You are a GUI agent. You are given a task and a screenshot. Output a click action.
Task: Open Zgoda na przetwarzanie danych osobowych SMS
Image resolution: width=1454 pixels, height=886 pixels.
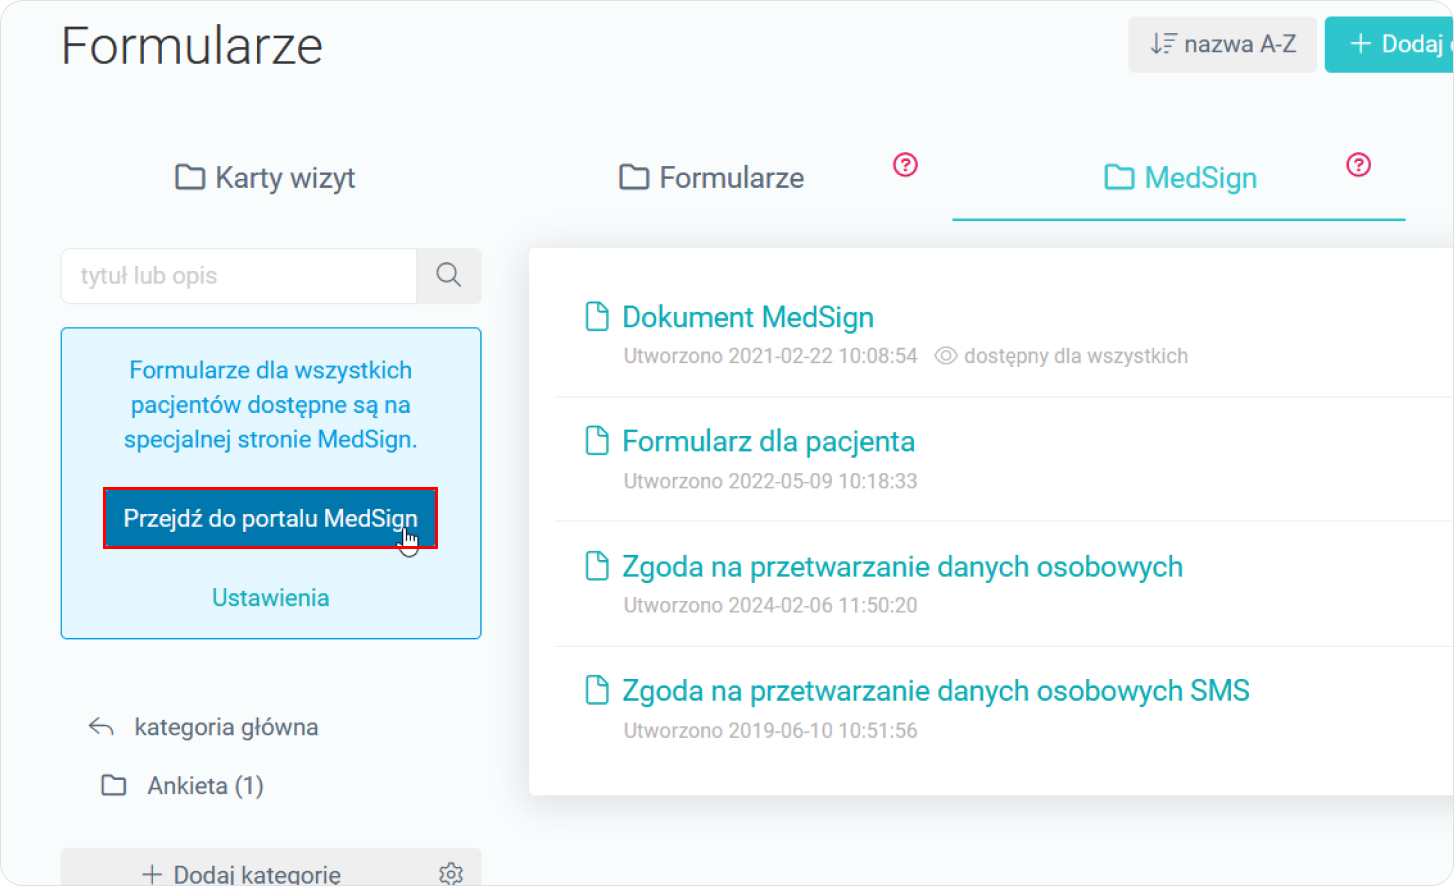click(936, 691)
